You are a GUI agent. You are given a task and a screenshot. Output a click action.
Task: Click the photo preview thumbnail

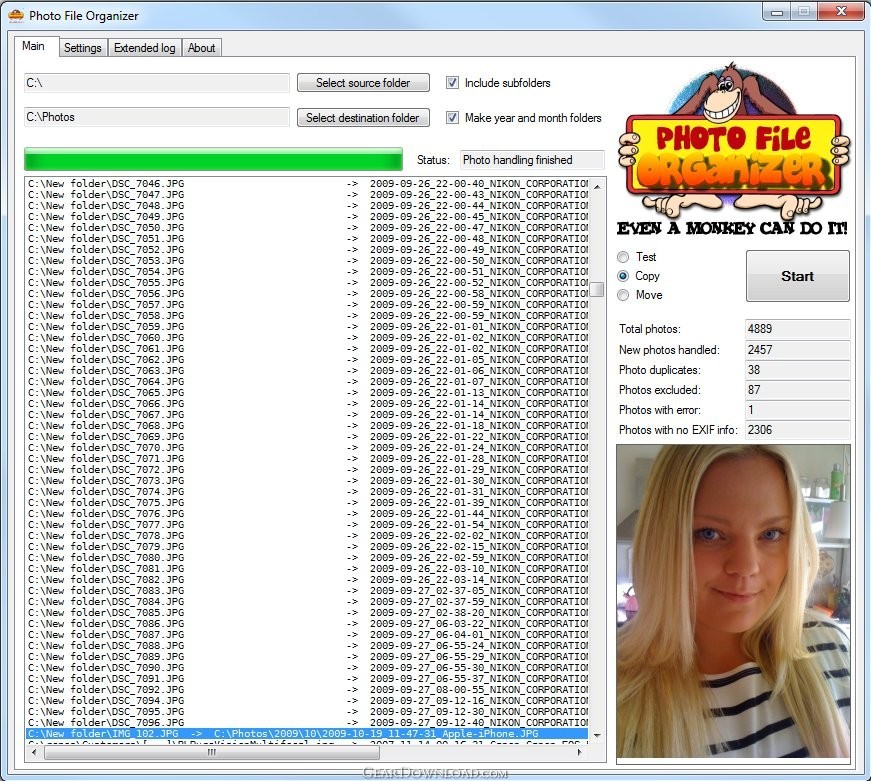tap(733, 601)
